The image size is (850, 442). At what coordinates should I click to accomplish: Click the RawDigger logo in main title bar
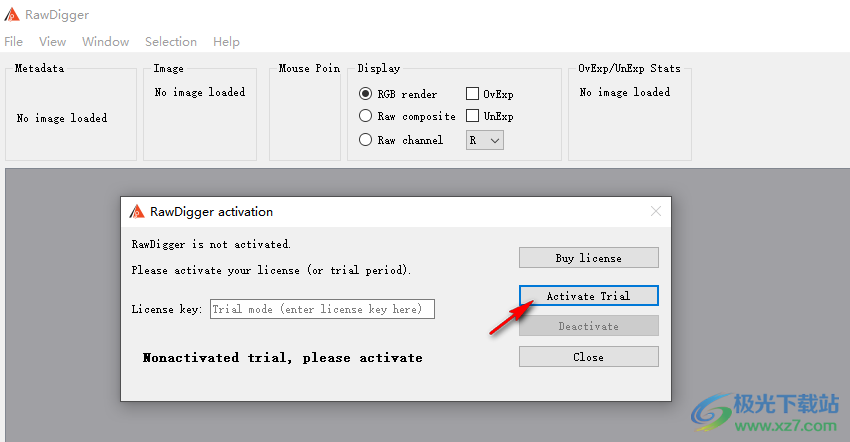[x=12, y=15]
